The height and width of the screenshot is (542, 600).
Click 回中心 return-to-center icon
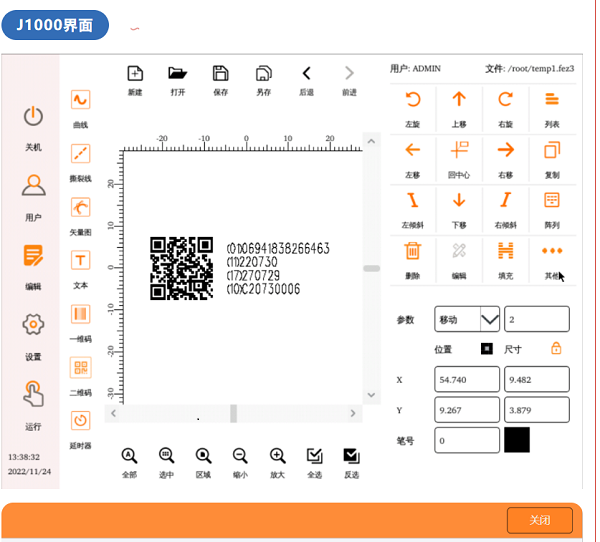459,150
